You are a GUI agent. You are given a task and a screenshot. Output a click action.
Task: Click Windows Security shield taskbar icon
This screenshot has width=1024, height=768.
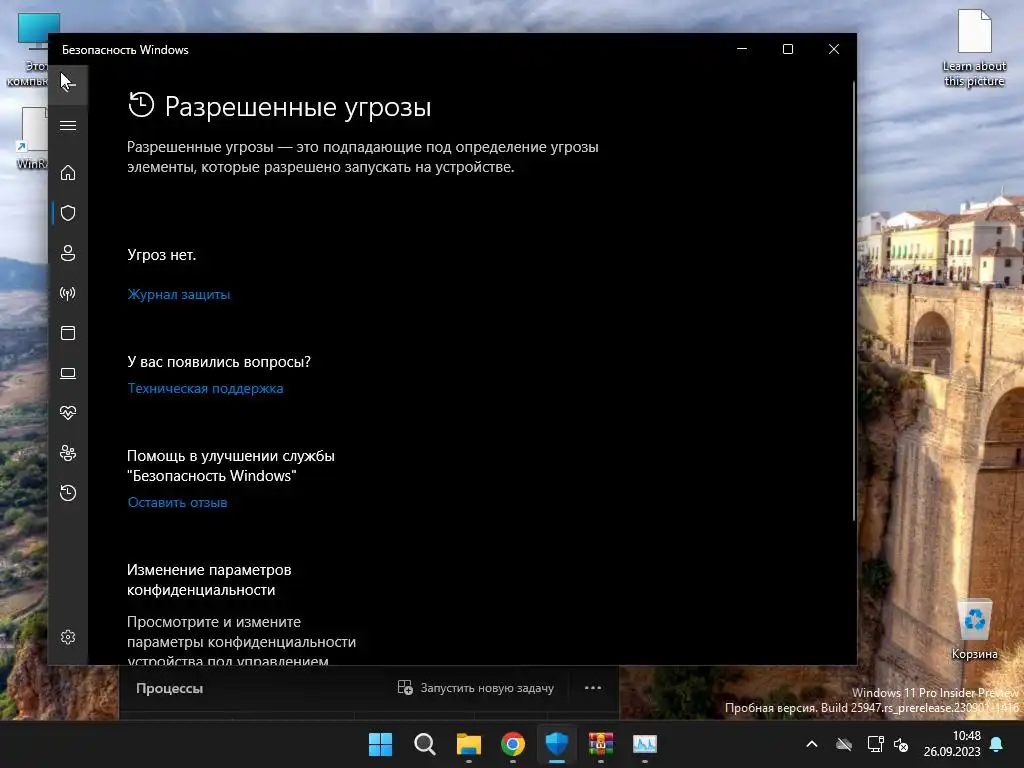point(557,744)
